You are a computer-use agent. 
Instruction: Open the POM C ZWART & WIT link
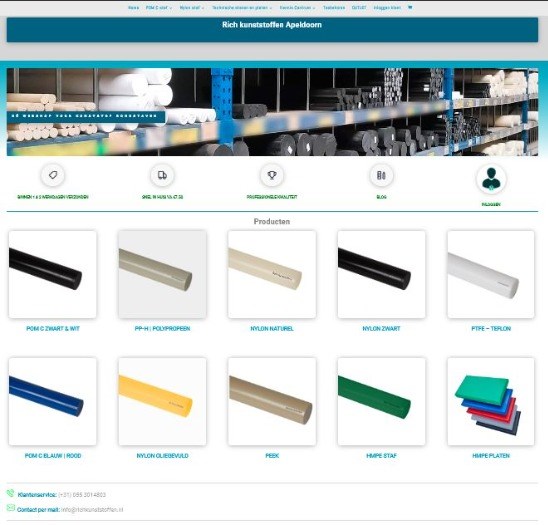pyautogui.click(x=53, y=329)
